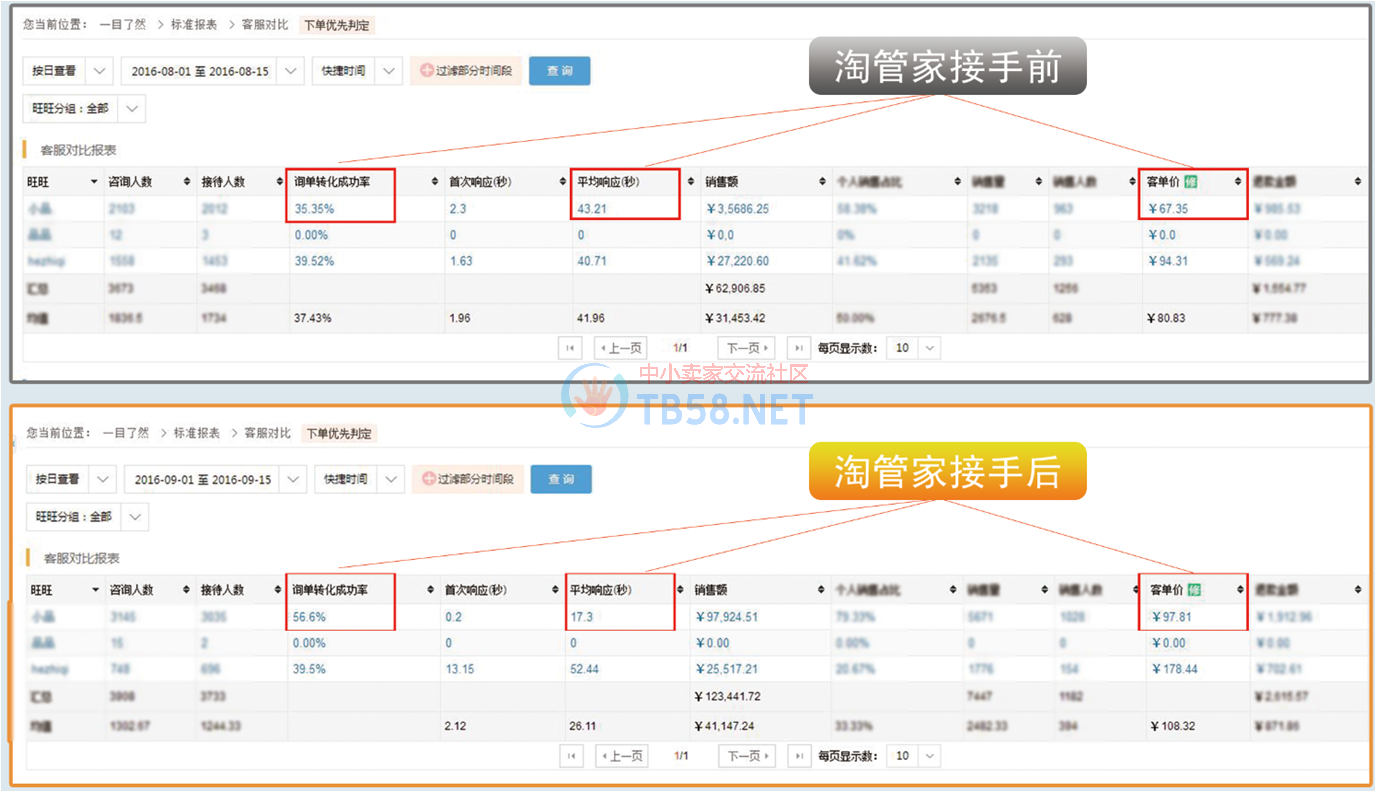Click 询单转化成功率 sort arrows in August table
Screen dimensions: 1376x792
[x=434, y=182]
